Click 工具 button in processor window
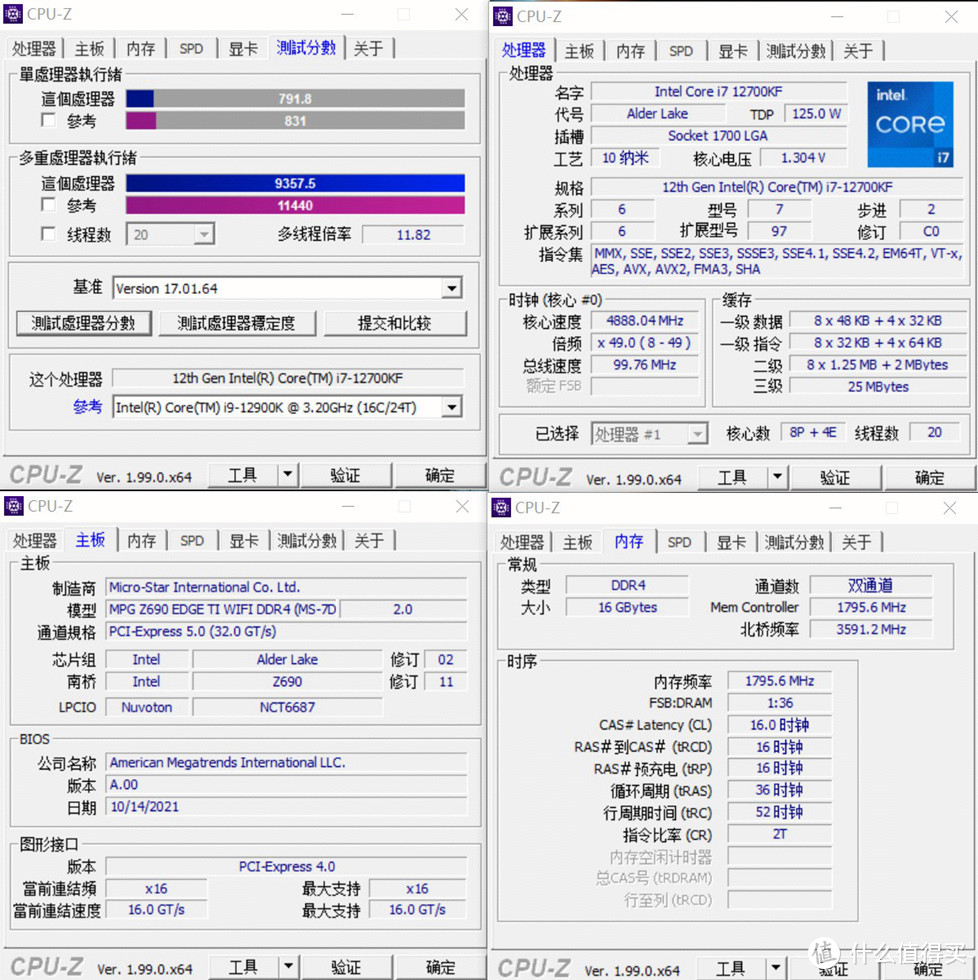This screenshot has height=980, width=978. (732, 478)
